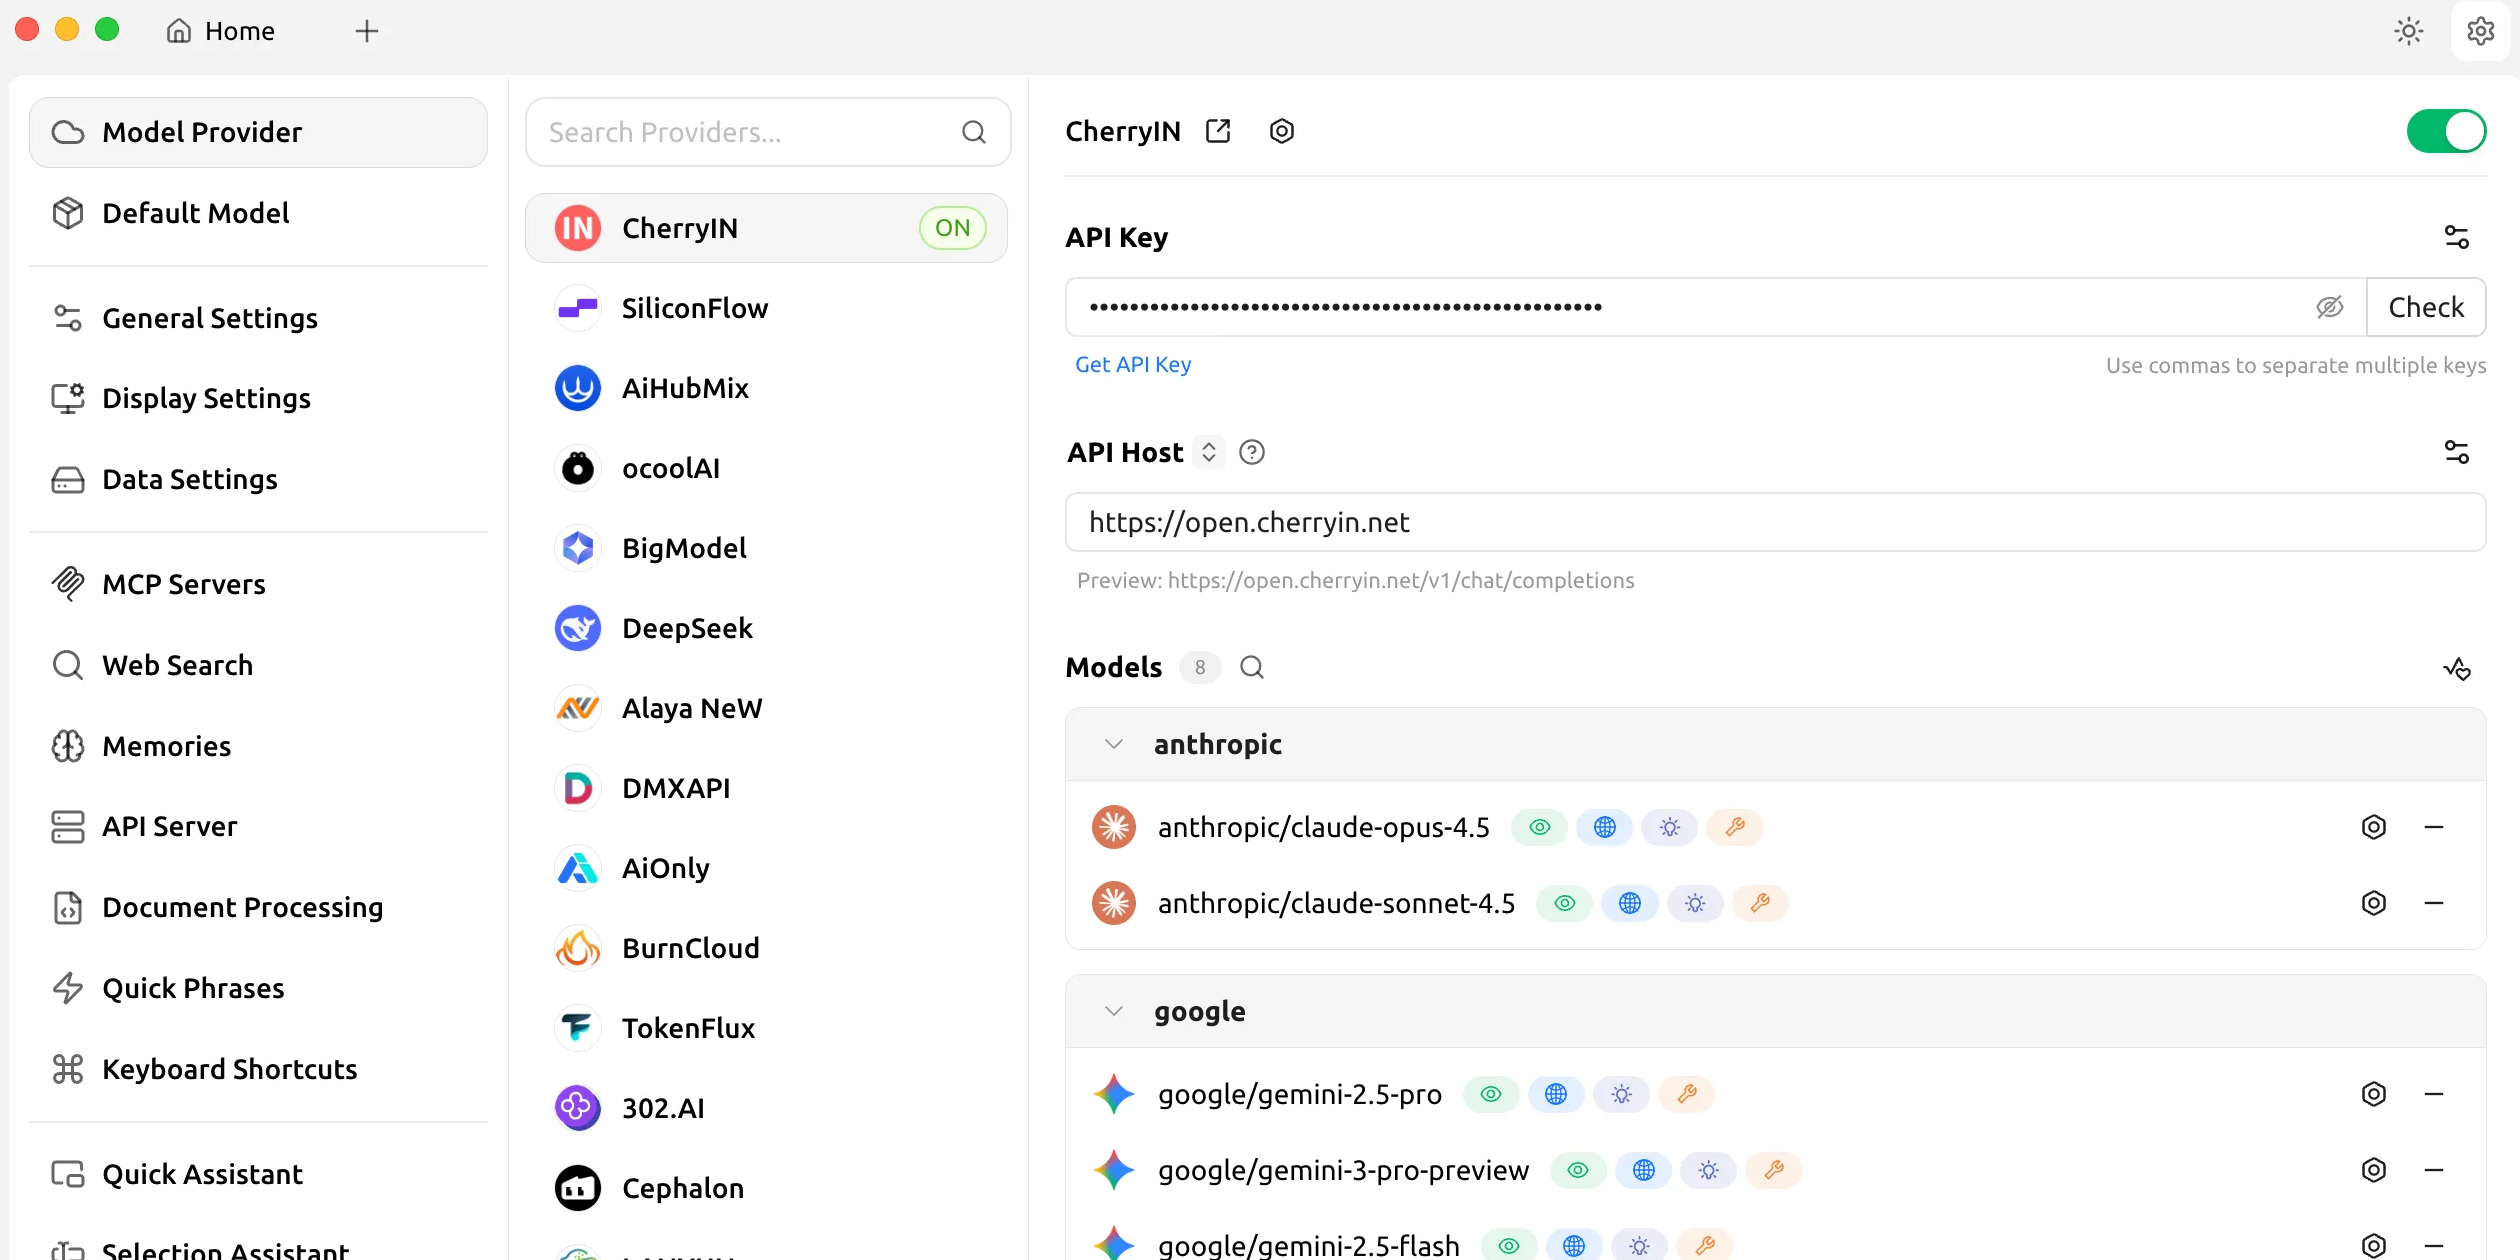Open CherryIN provider settings gear icon
2520x1260 pixels.
point(1282,131)
